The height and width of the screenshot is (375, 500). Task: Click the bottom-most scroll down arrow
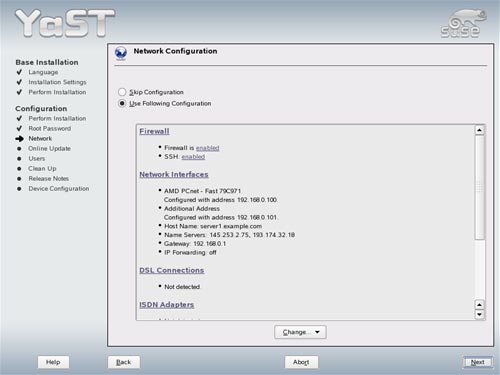pos(479,314)
